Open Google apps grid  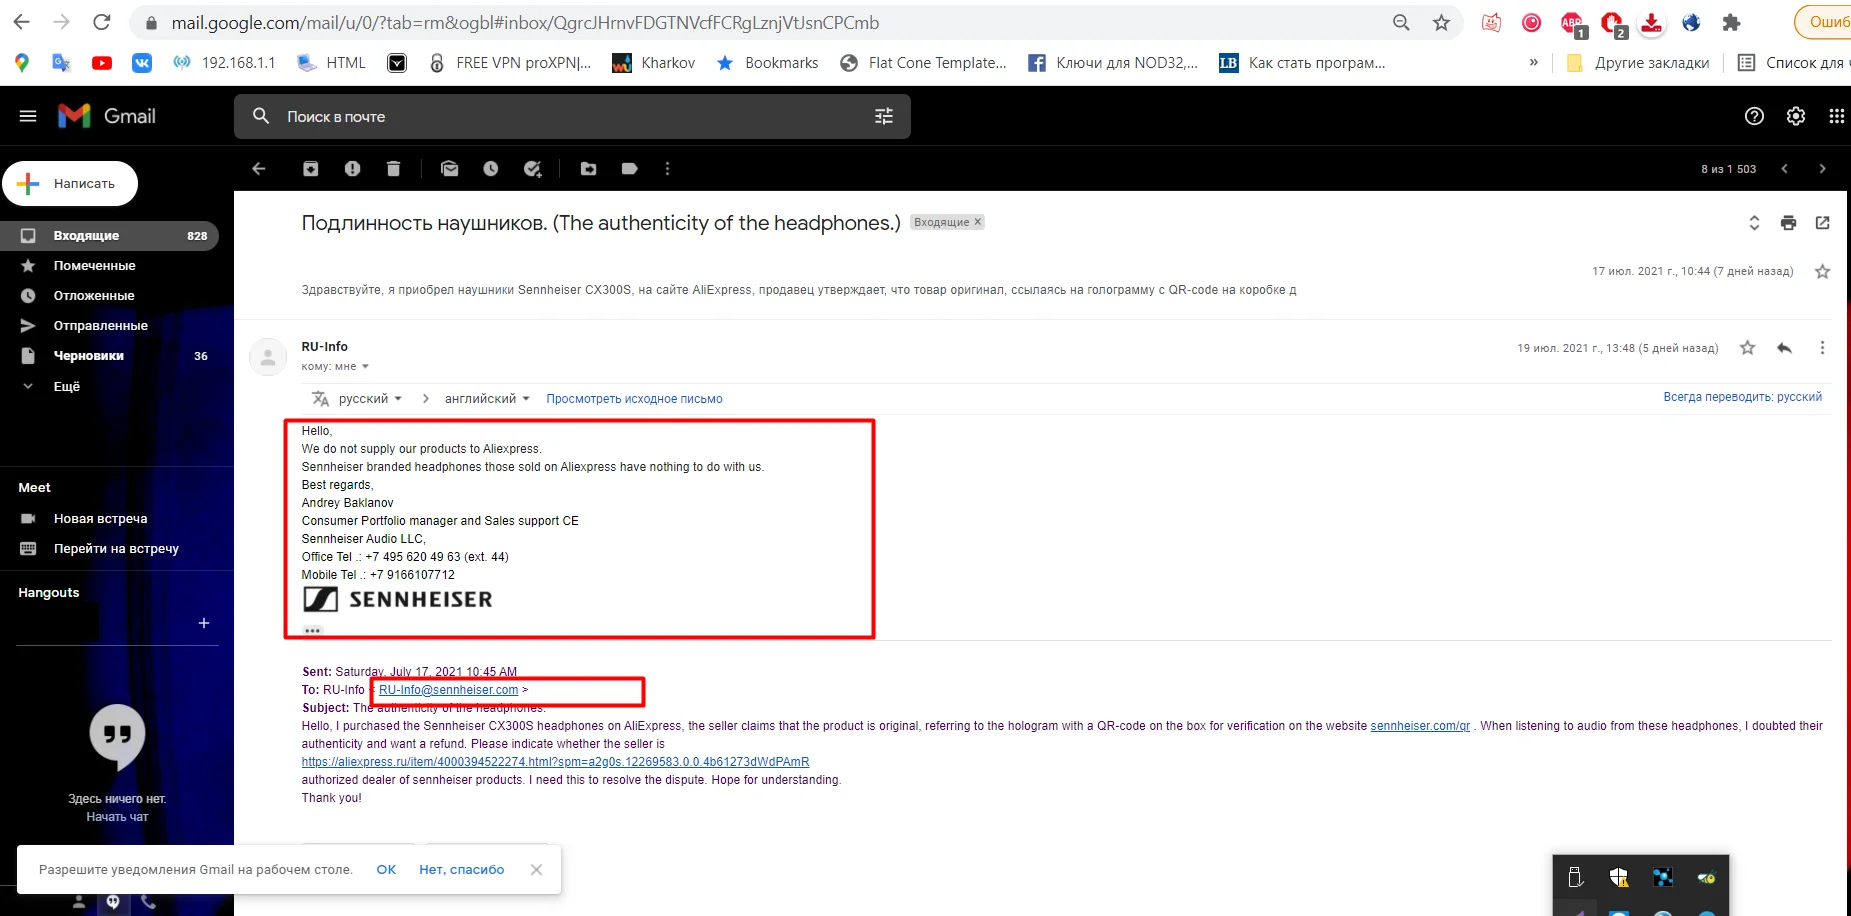pos(1837,116)
